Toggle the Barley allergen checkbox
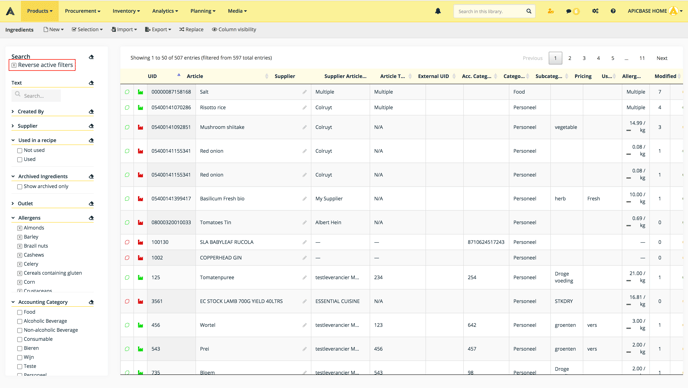 coord(19,237)
